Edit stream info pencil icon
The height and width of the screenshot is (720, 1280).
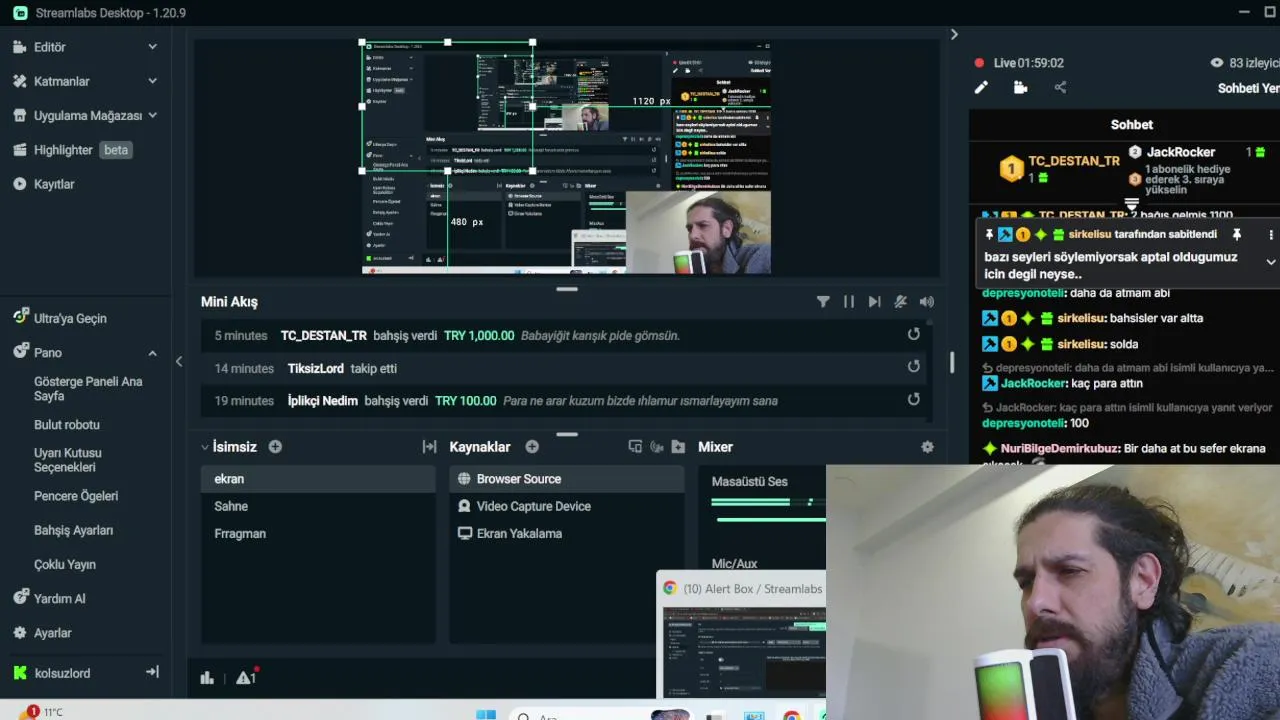point(981,88)
